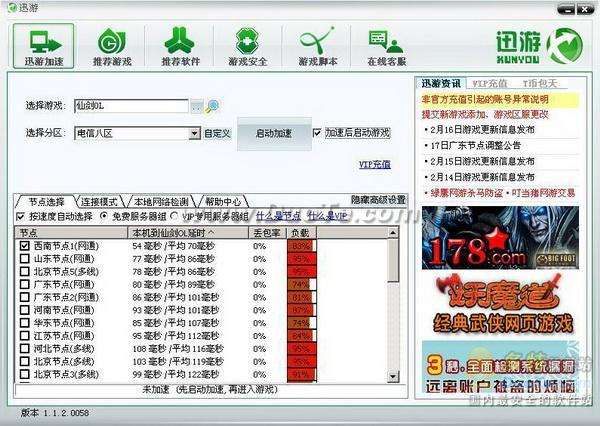This screenshot has height=426, width=600.
Task: Sort by 节点 column header
Action: pyautogui.click(x=71, y=233)
